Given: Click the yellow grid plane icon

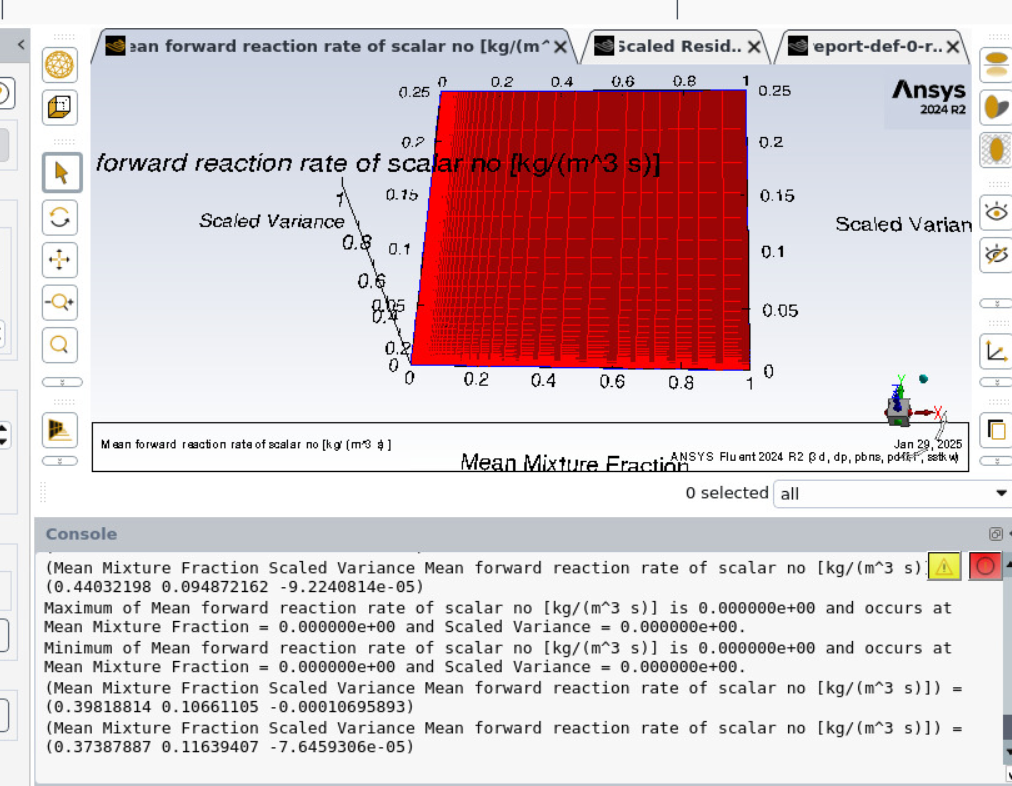Looking at the screenshot, I should [59, 430].
